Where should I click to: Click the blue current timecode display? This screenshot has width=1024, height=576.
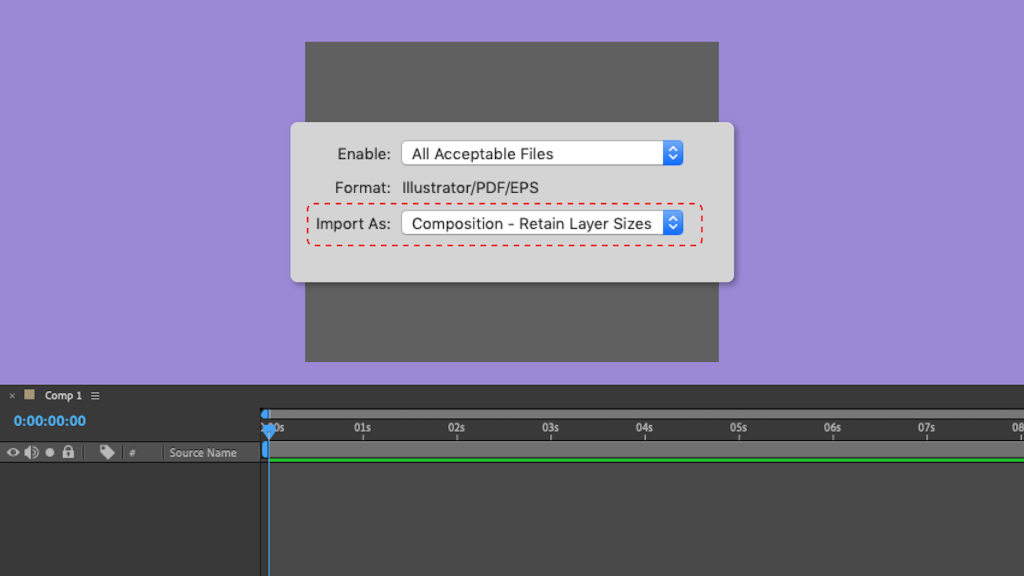point(50,421)
